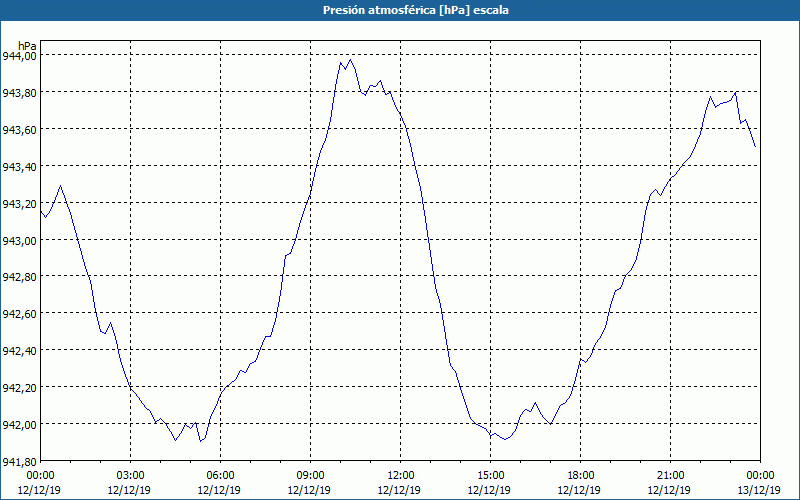Select the 941,80 y-axis label
This screenshot has height=500, width=800.
19,461
